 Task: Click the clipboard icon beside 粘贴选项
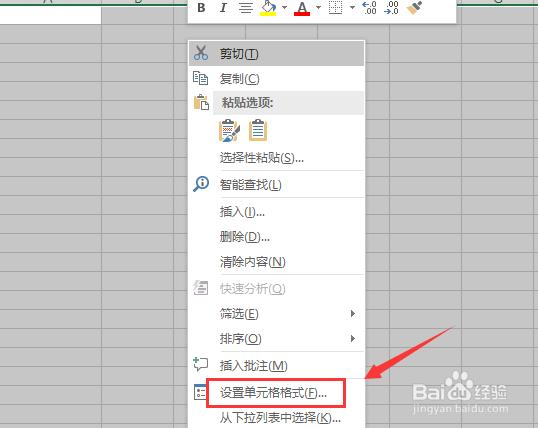click(x=201, y=102)
